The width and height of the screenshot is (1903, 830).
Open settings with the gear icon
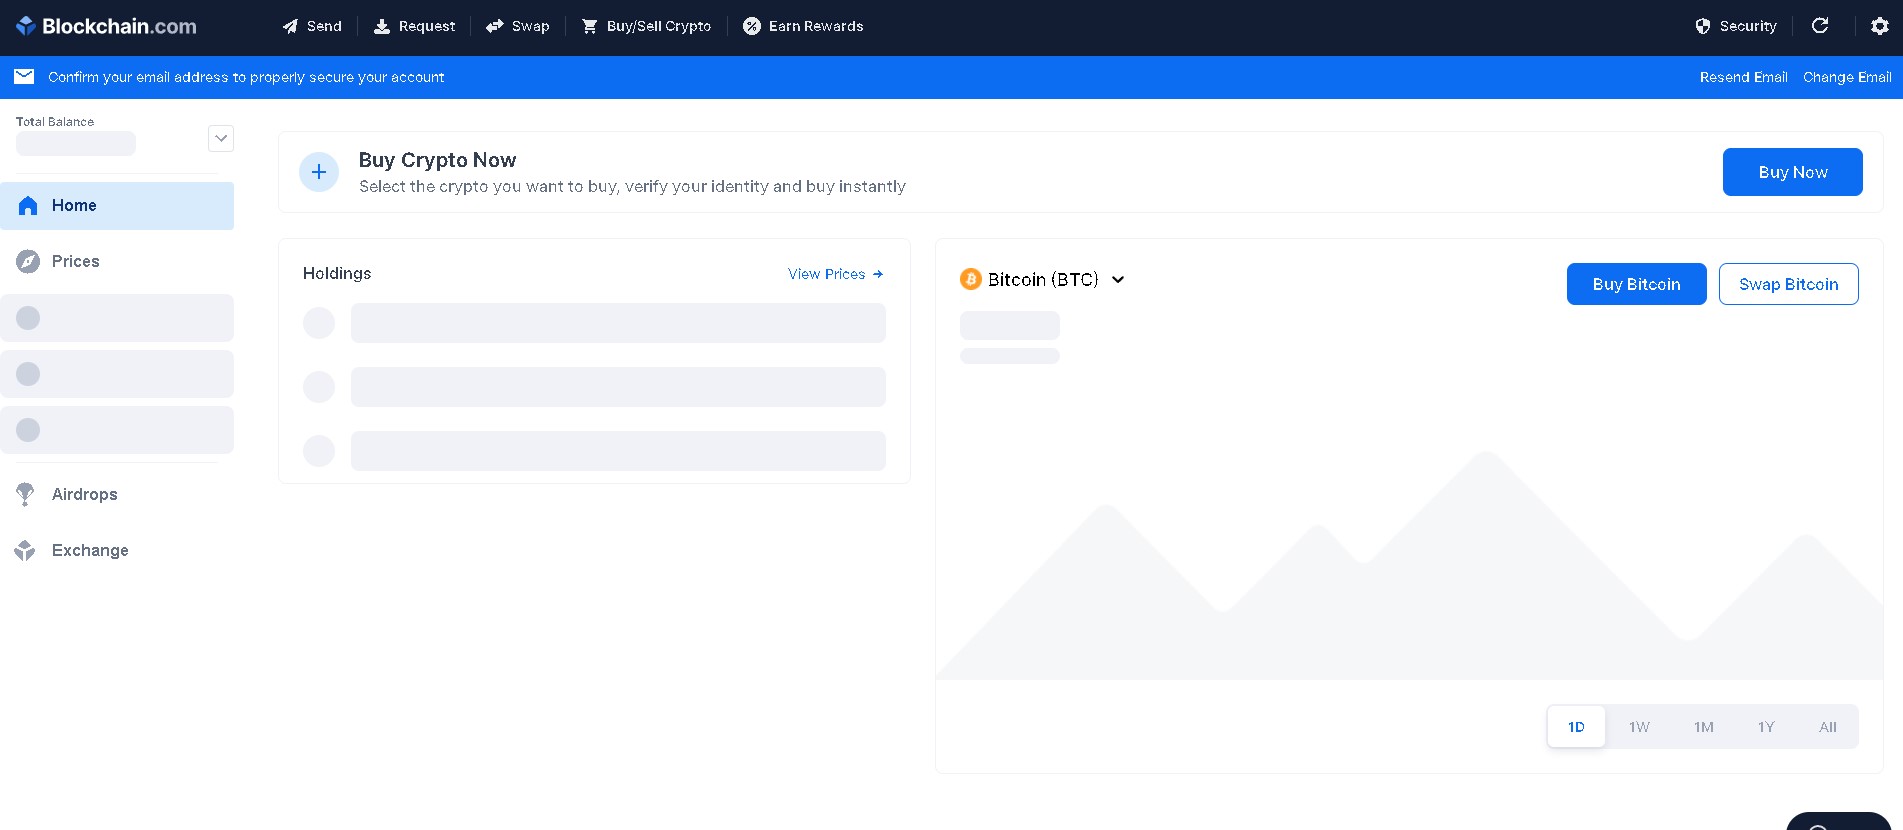click(1880, 26)
